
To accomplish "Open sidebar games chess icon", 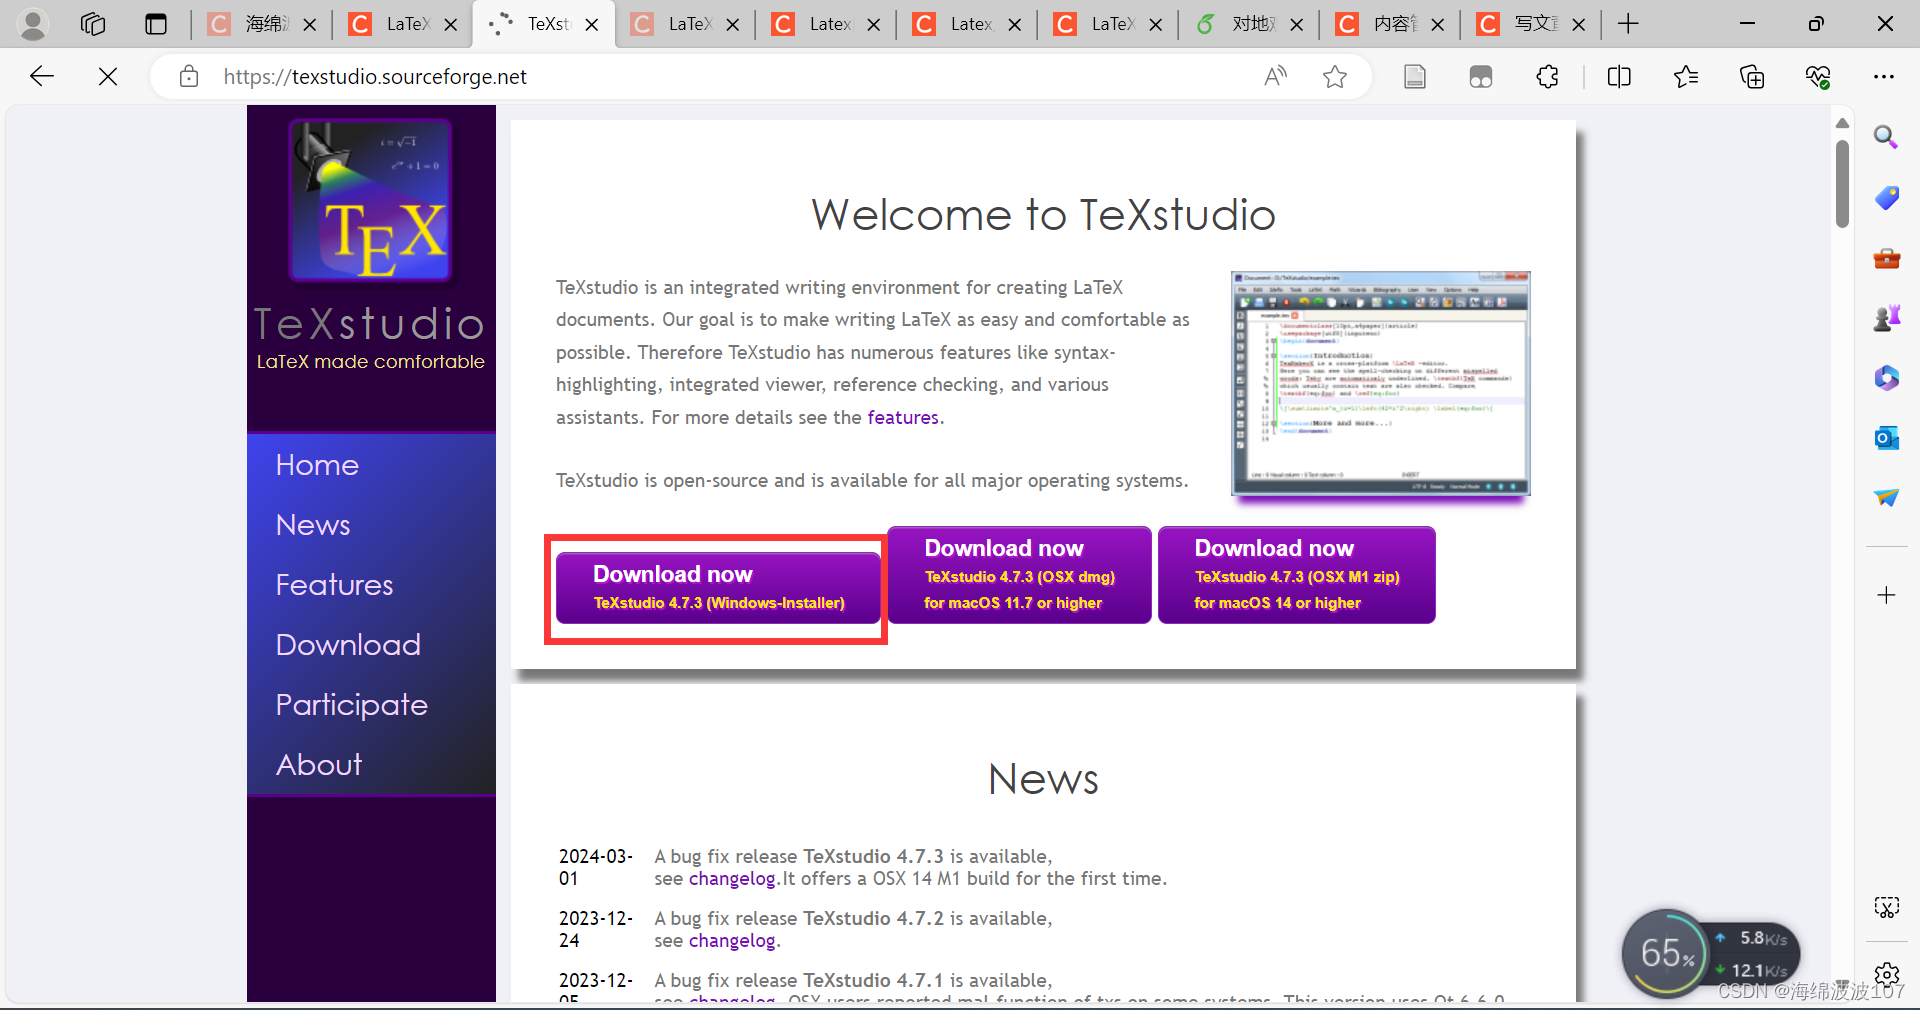I will pos(1886,318).
